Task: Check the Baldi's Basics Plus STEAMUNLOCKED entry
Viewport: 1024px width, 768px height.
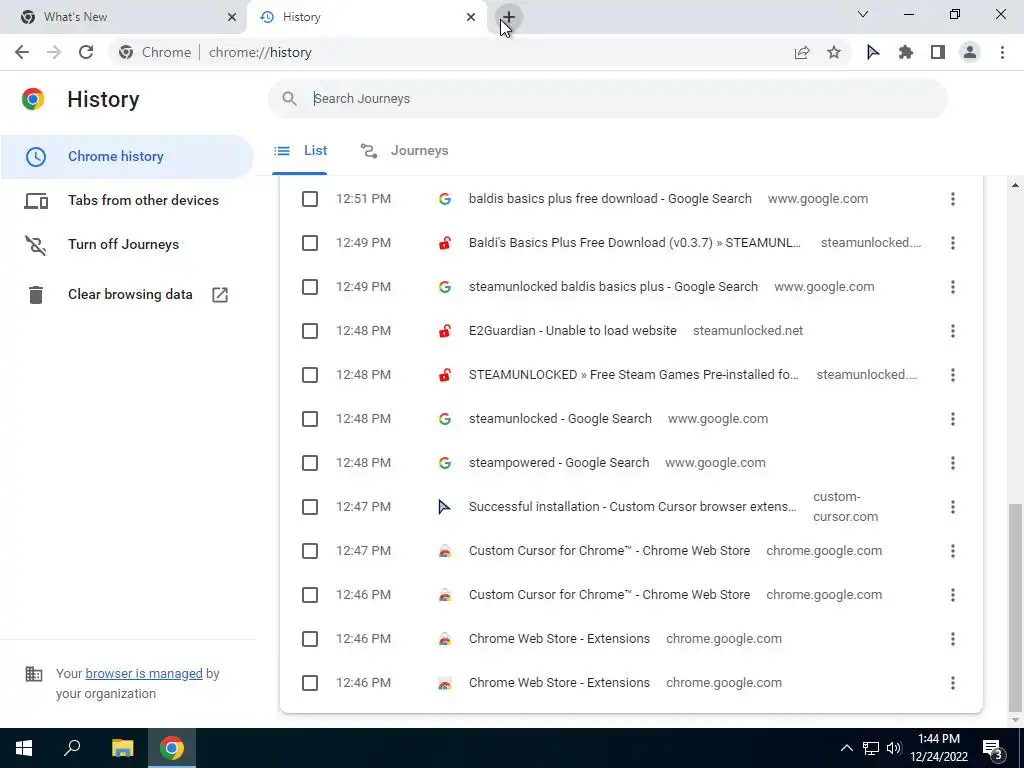Action: tap(310, 243)
